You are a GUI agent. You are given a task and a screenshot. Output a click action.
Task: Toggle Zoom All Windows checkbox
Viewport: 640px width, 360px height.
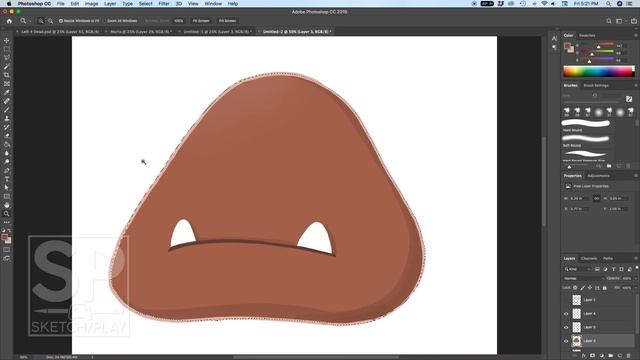(x=104, y=21)
